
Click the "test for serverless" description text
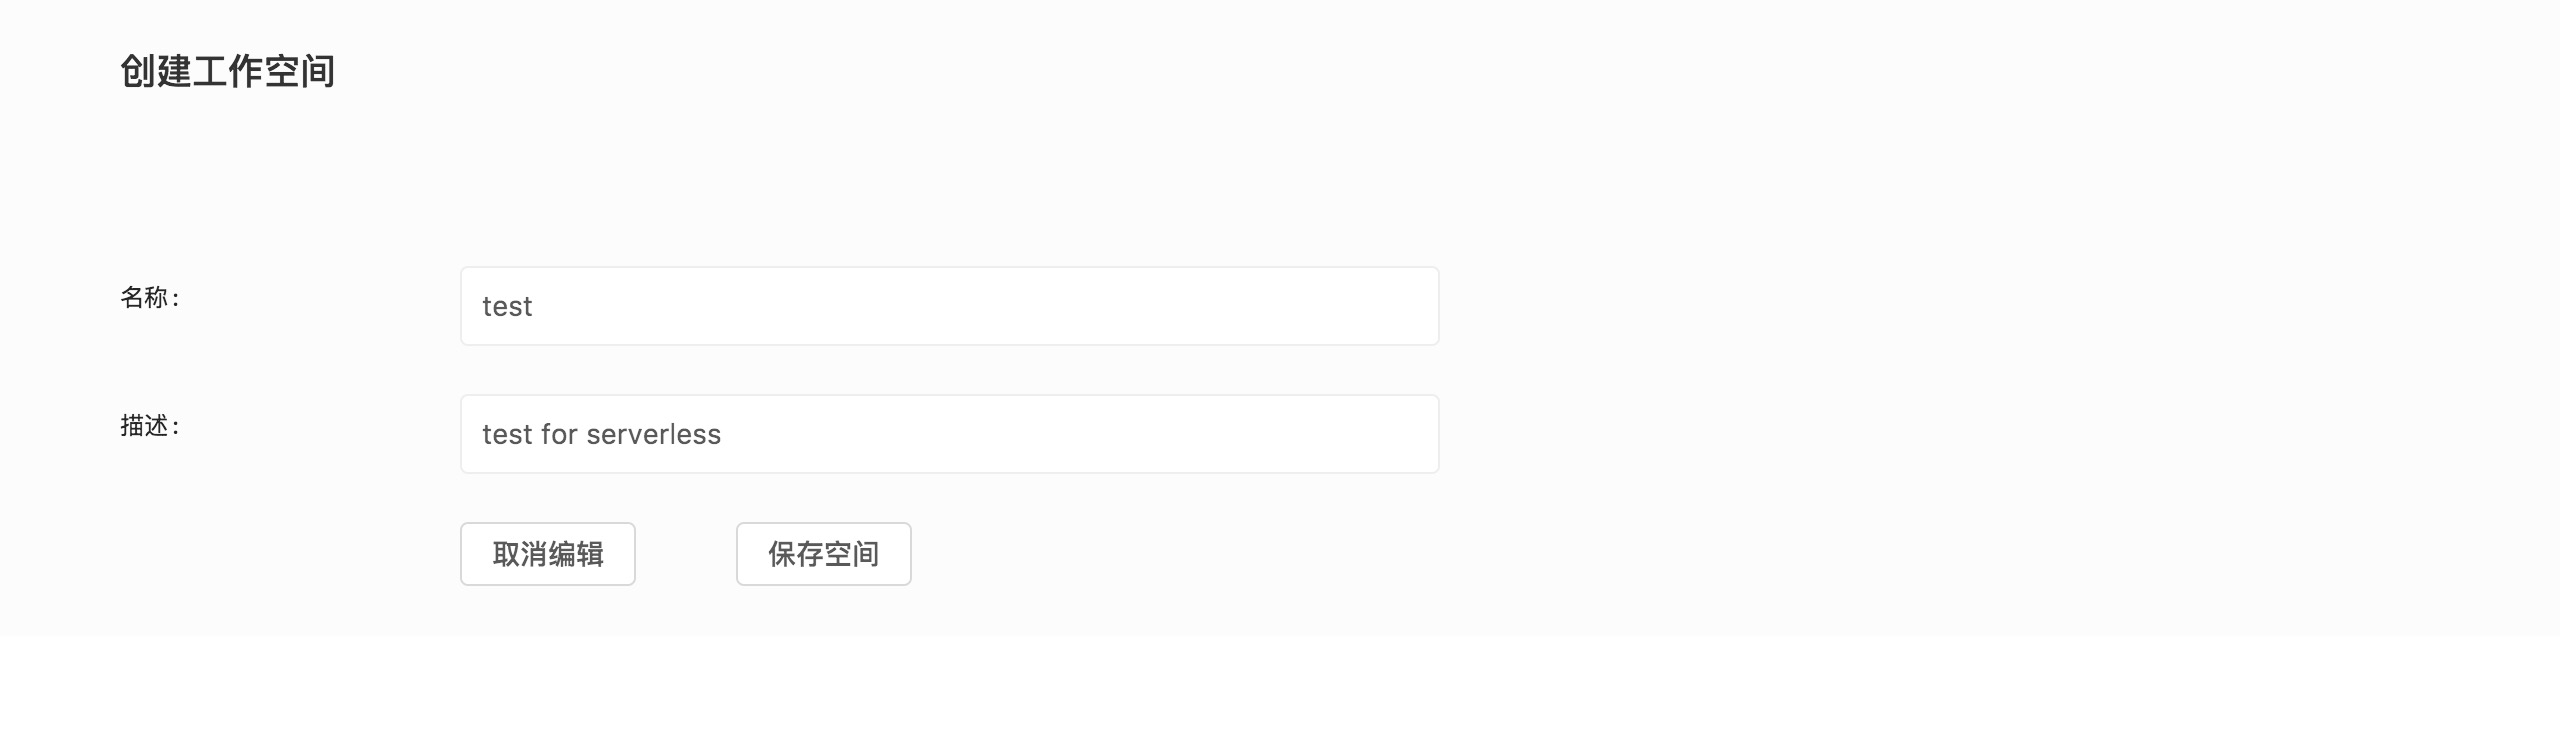pyautogui.click(x=601, y=435)
